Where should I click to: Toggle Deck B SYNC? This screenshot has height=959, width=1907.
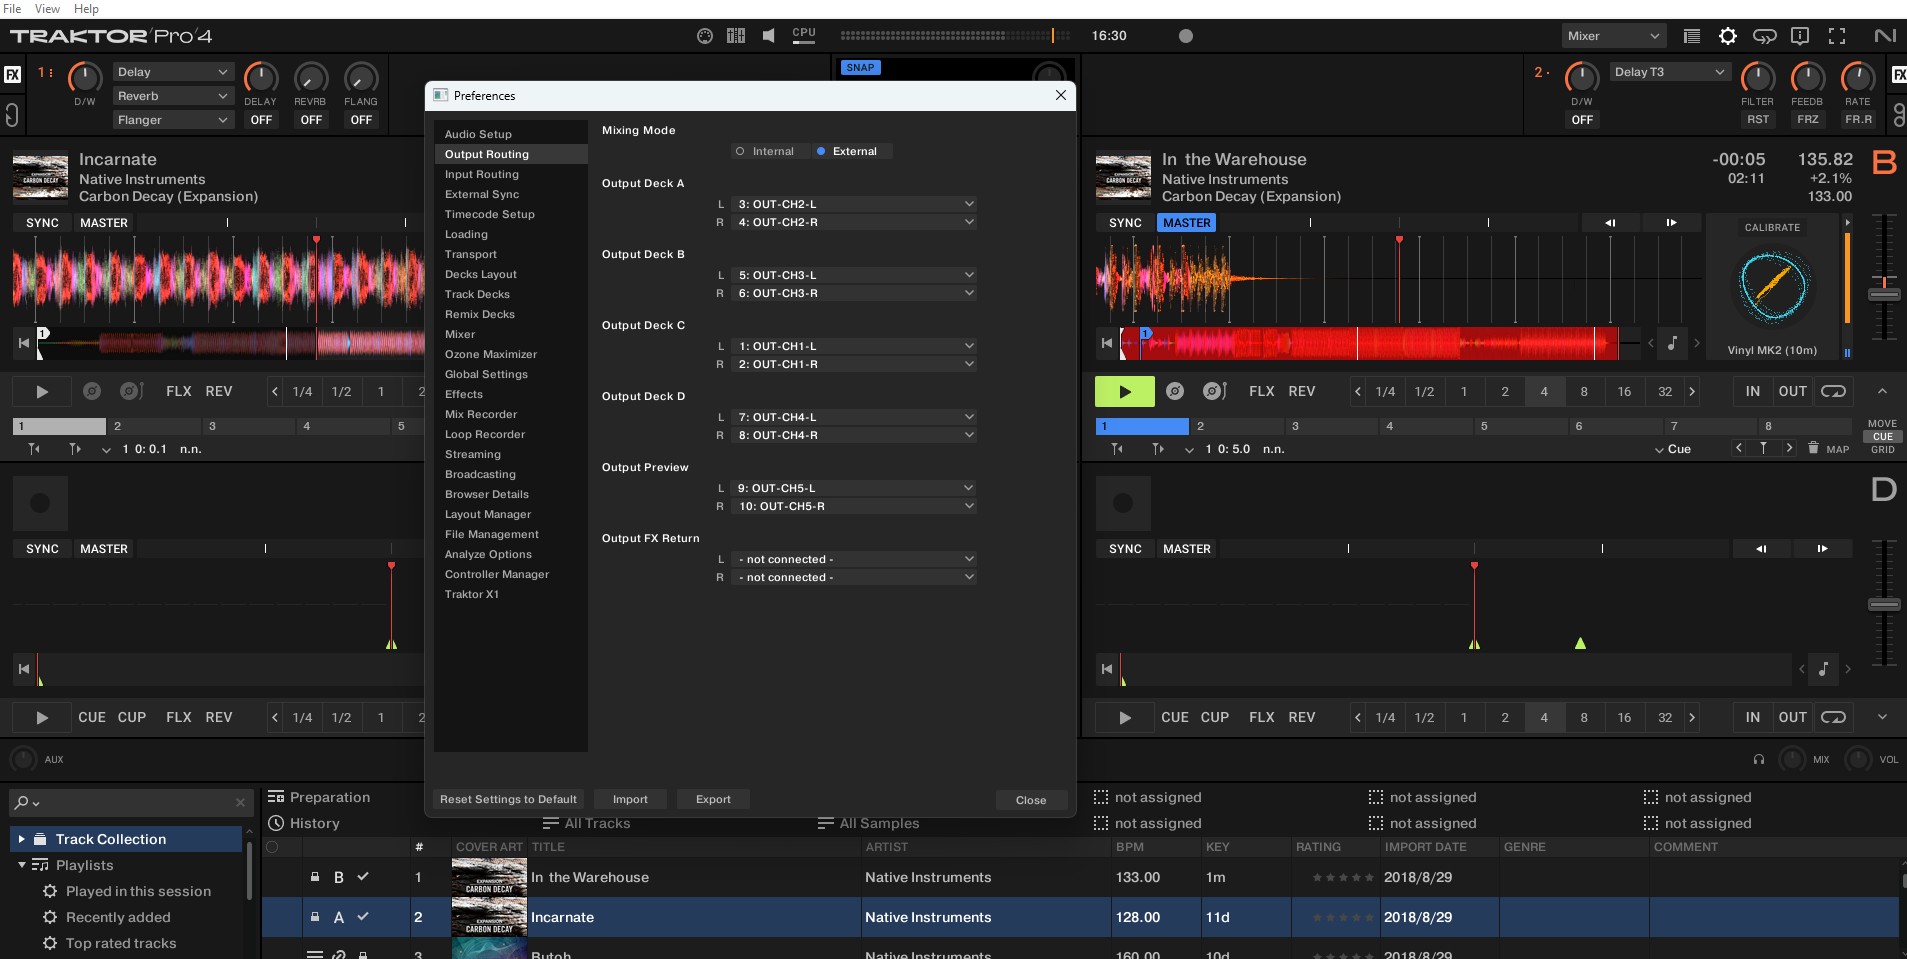click(x=1125, y=223)
